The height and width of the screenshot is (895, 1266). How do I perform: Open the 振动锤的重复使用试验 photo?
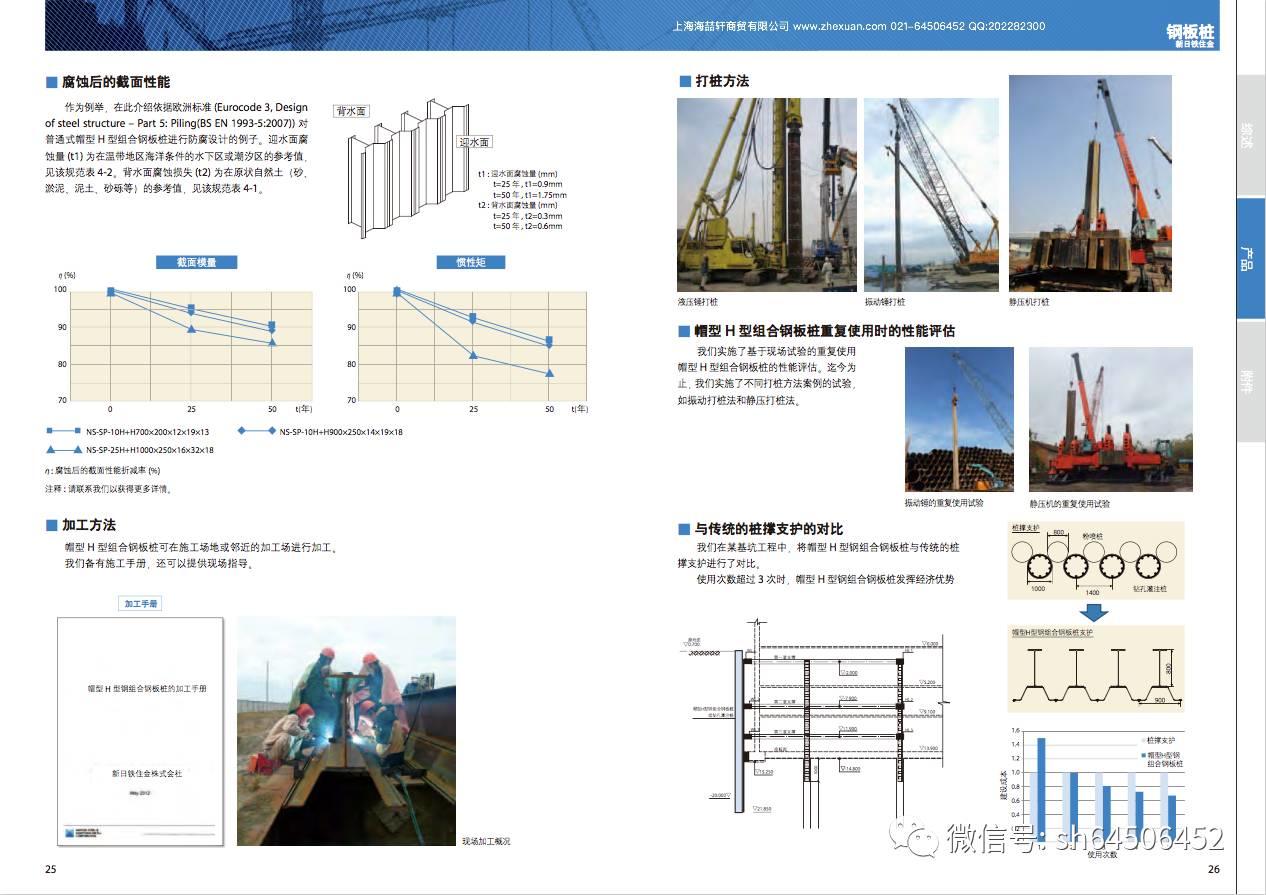959,419
